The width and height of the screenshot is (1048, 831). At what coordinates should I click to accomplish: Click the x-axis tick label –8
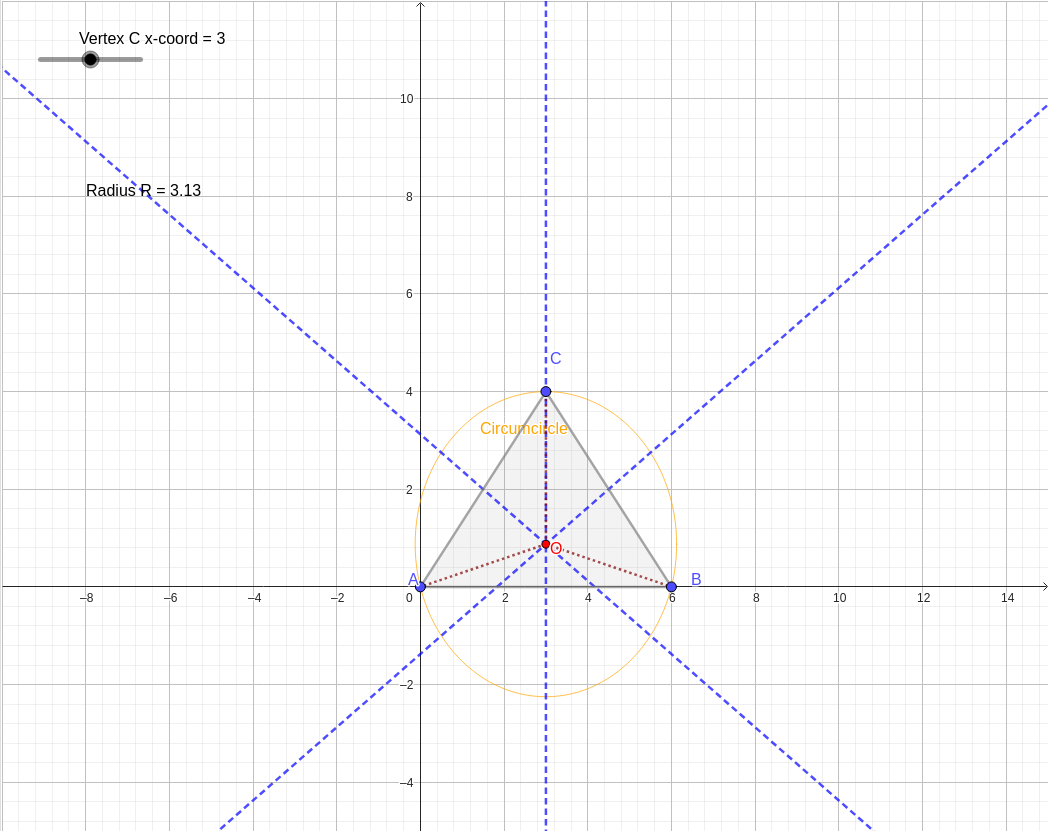click(86, 598)
